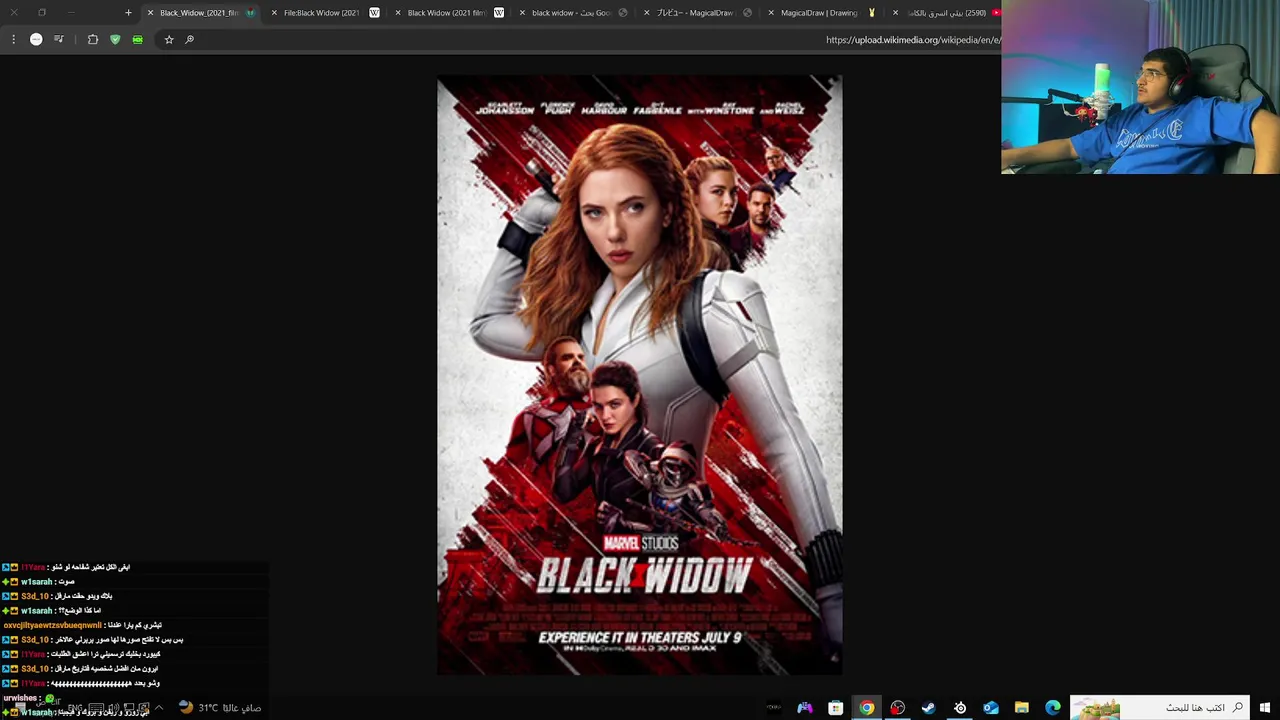
Task: Open the browser extensions puzzle icon
Action: tap(93, 39)
